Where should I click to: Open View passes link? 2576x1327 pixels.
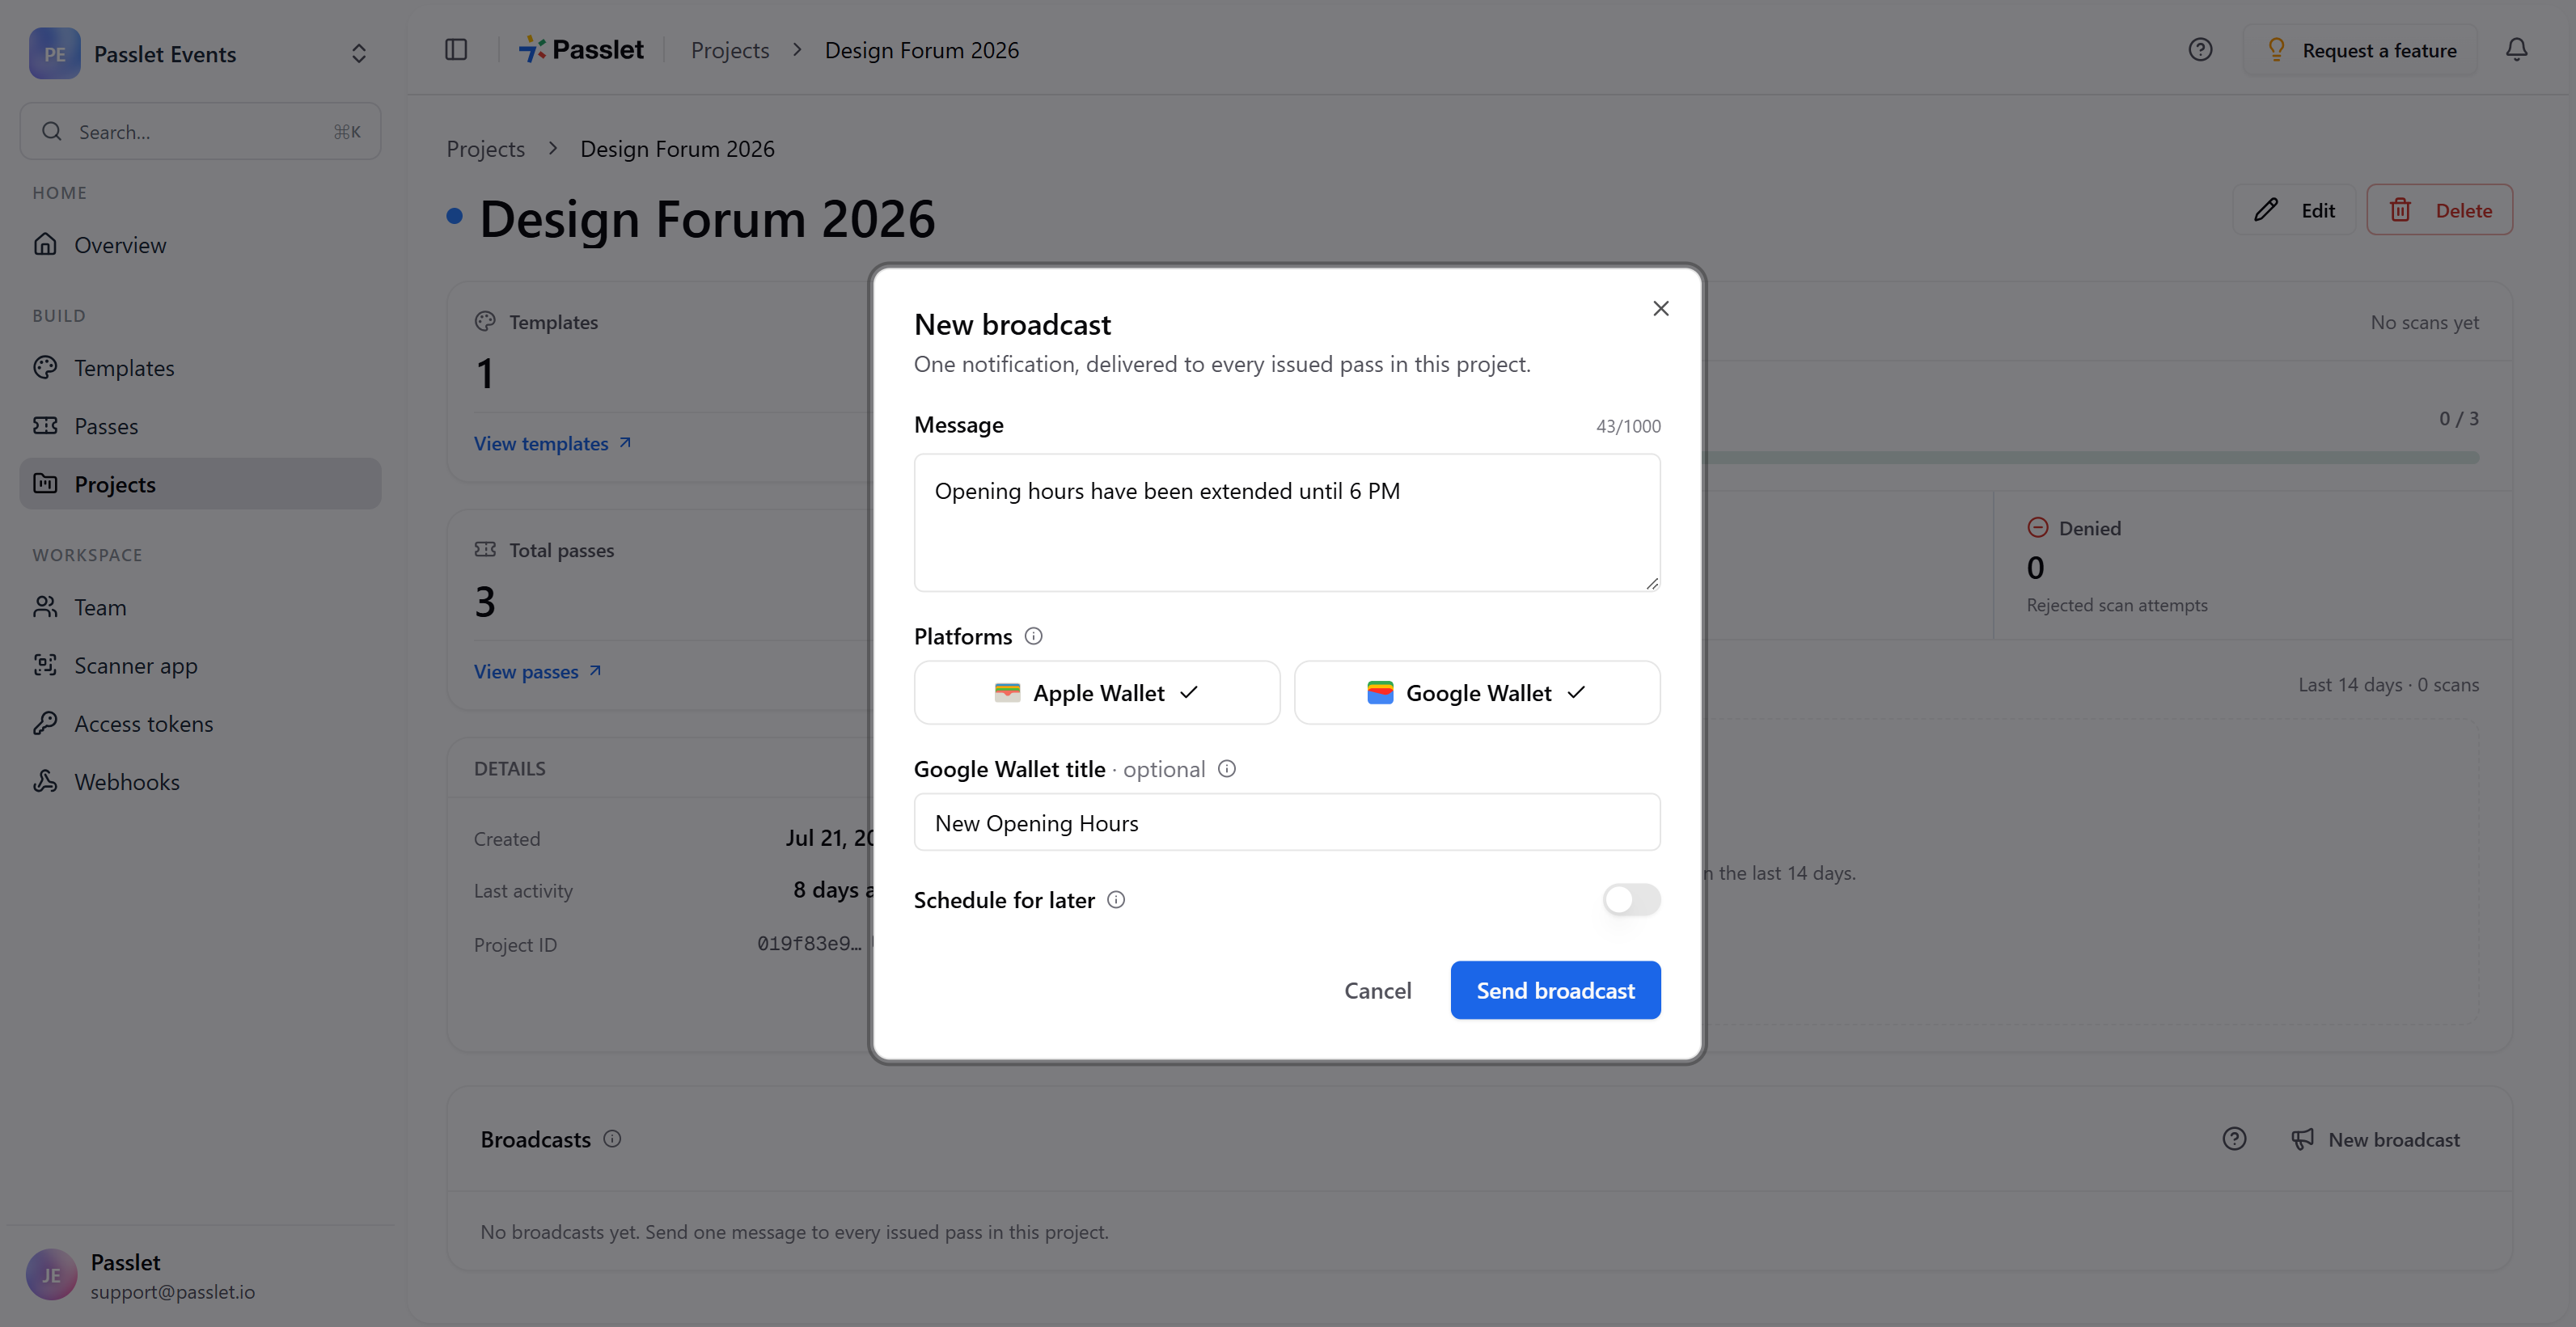coord(537,670)
